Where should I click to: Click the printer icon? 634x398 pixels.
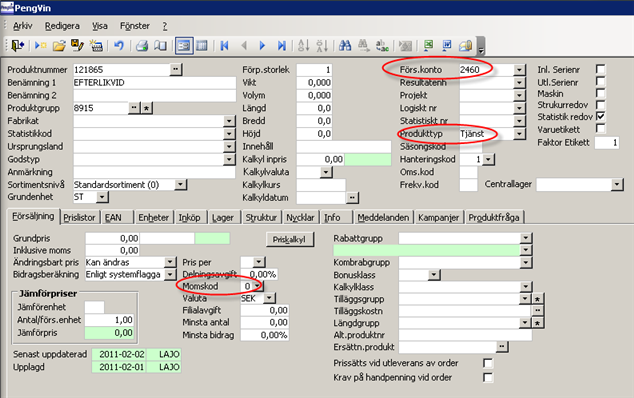[x=142, y=46]
